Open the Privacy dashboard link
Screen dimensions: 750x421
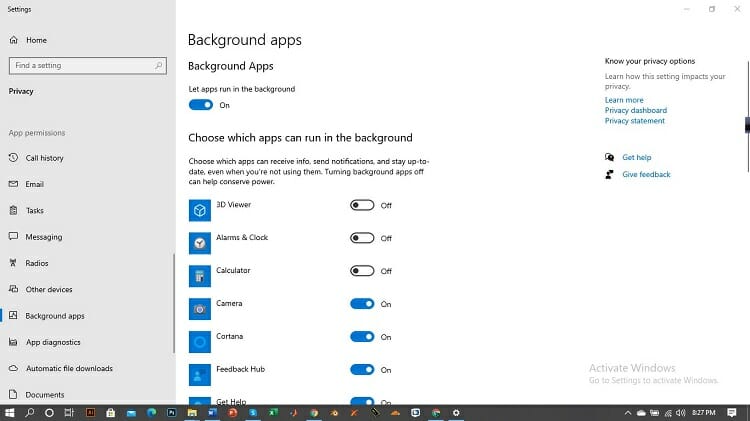[636, 111]
